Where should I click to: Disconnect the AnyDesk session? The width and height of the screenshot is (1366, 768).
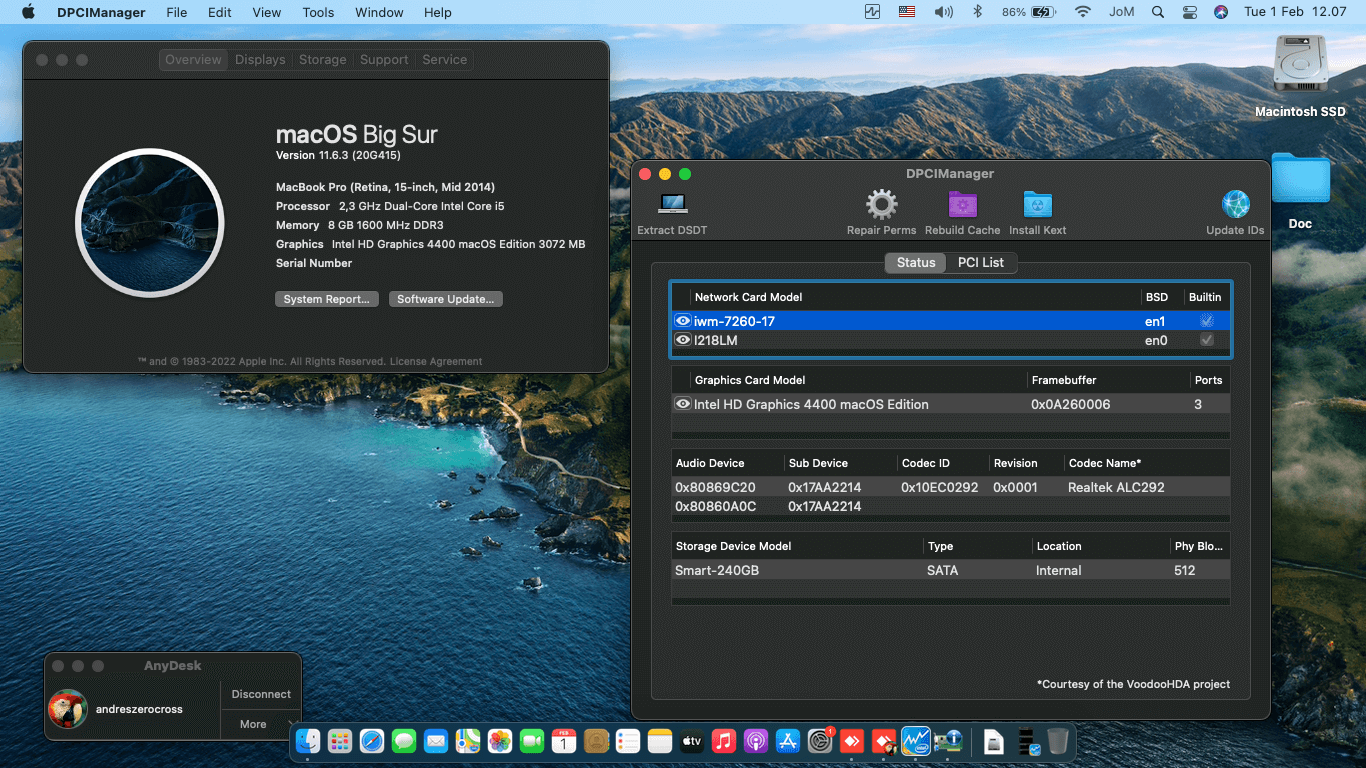[260, 693]
